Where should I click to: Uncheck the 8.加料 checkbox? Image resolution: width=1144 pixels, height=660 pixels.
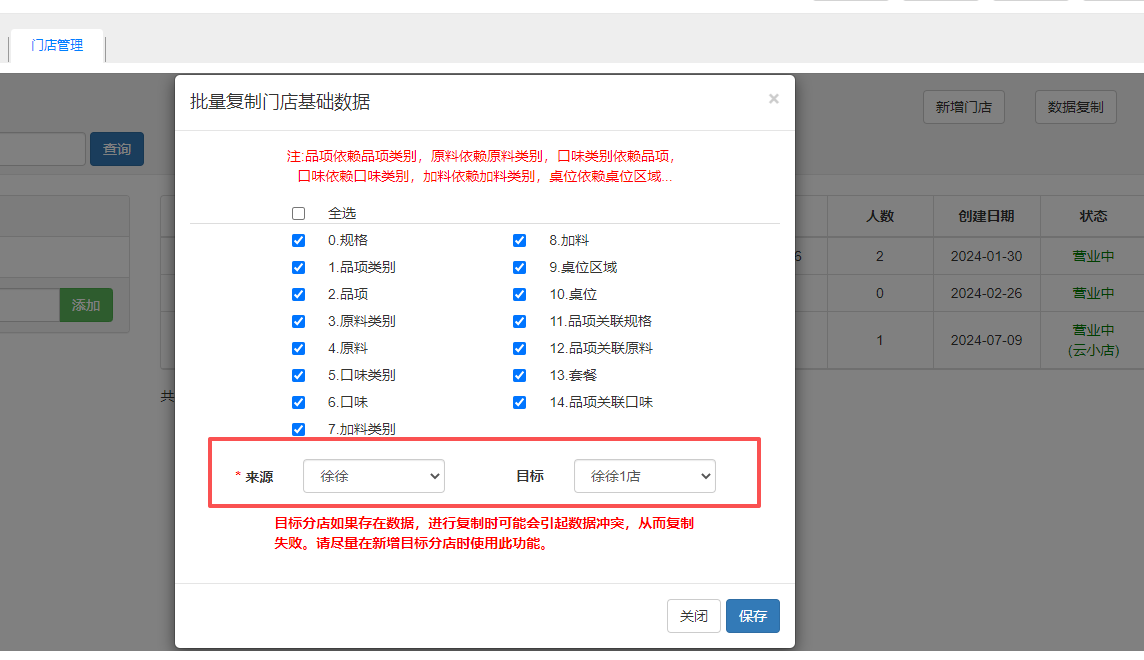tap(519, 240)
